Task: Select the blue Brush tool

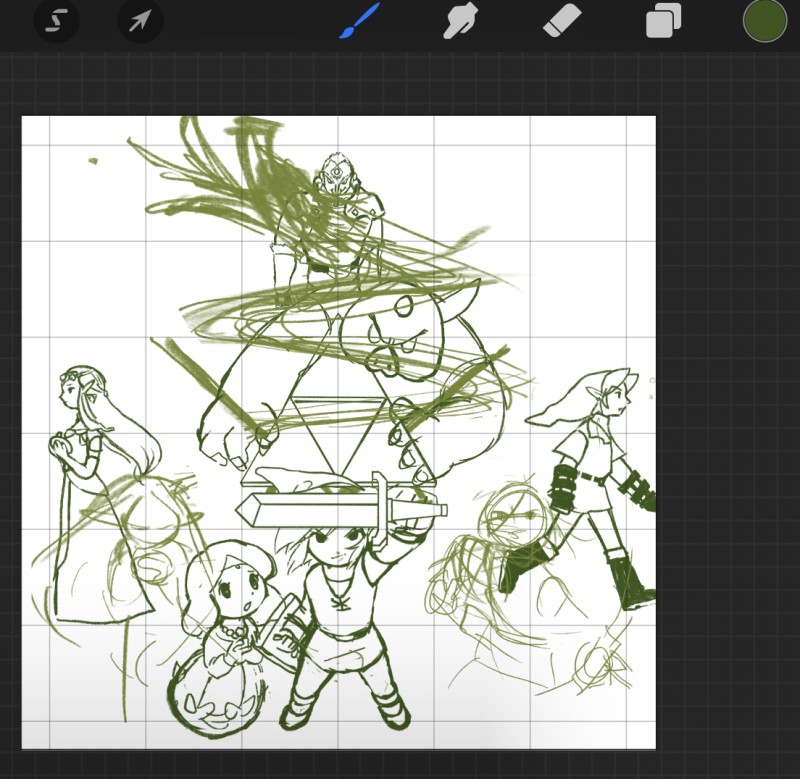Action: pos(359,20)
